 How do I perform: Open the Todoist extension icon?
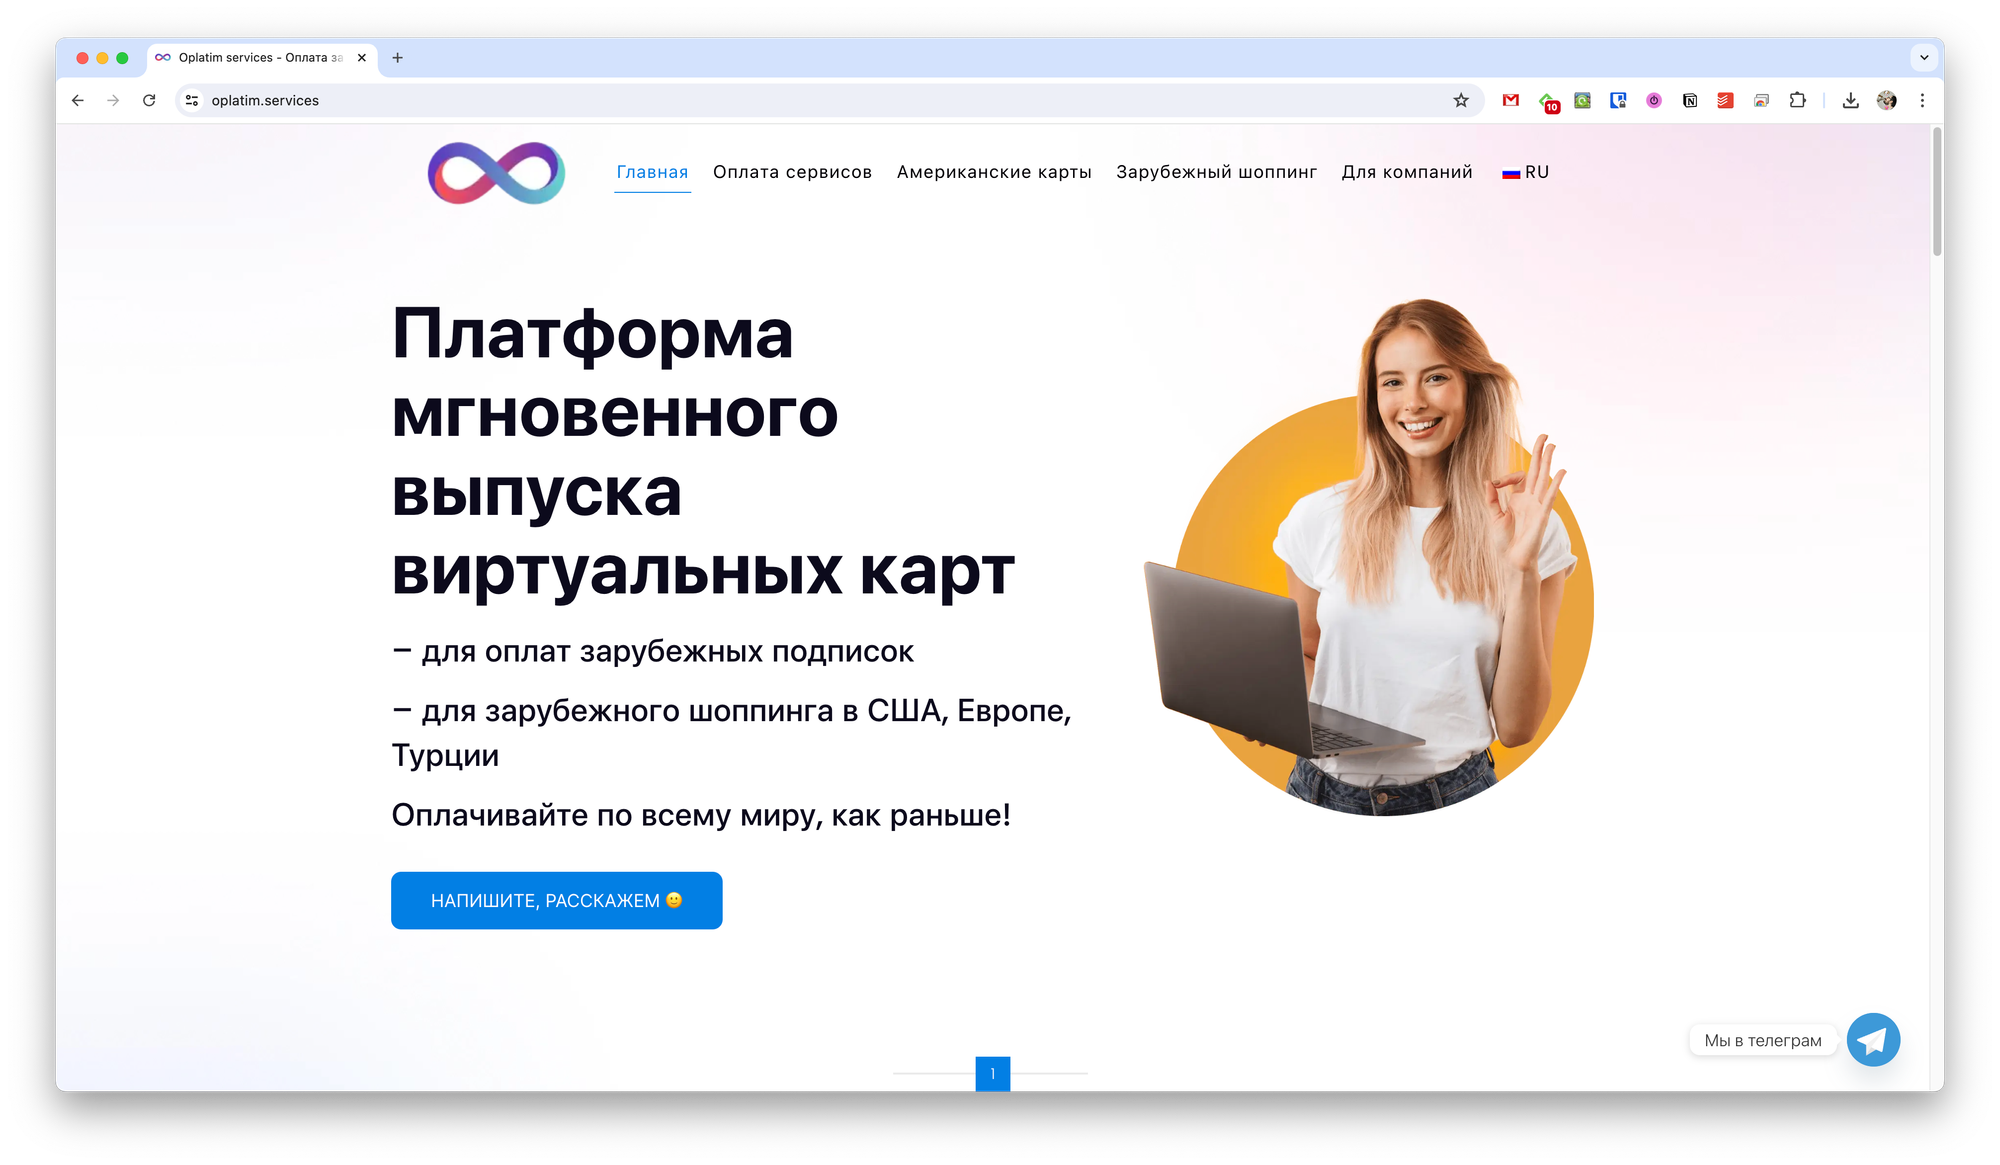click(x=1725, y=100)
